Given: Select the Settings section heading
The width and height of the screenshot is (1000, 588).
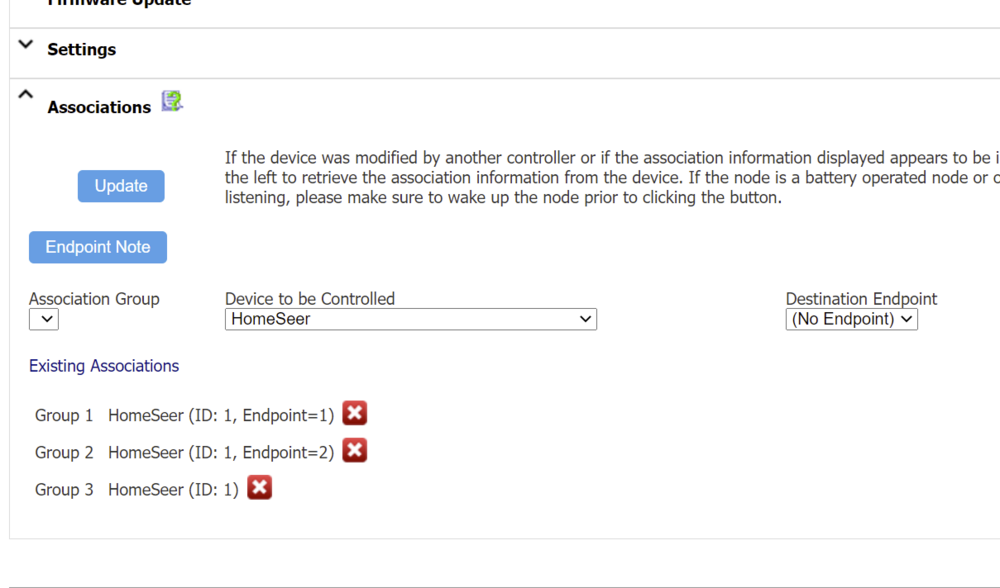Looking at the screenshot, I should point(81,49).
